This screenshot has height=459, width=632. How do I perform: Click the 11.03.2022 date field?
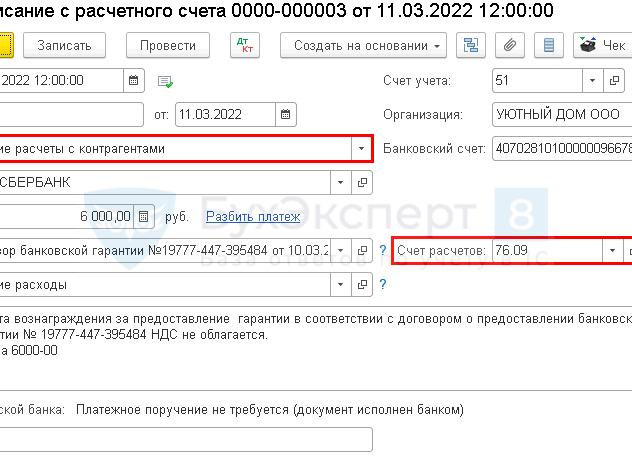pyautogui.click(x=225, y=114)
